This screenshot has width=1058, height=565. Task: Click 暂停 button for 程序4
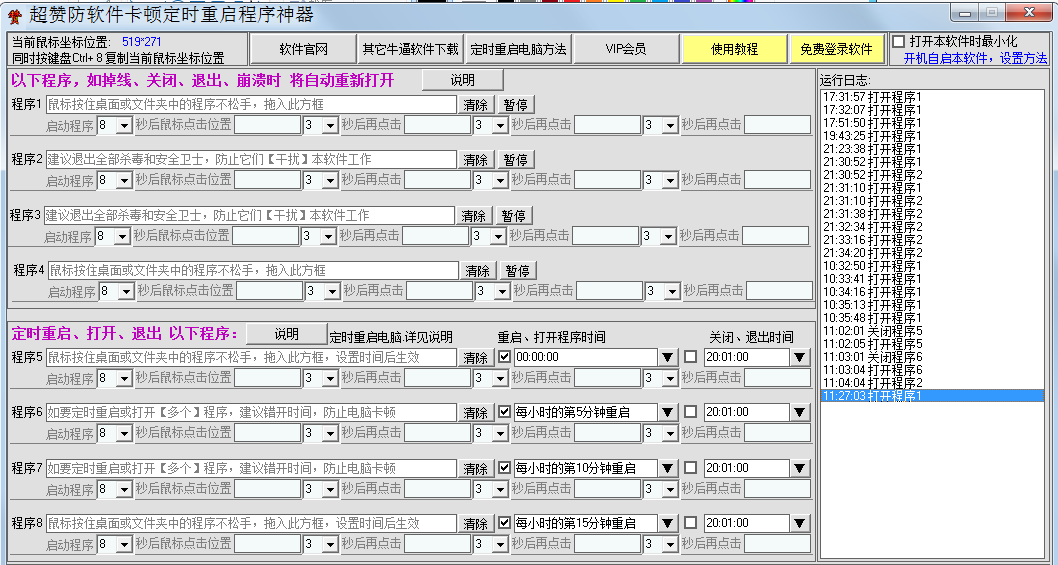[x=518, y=271]
